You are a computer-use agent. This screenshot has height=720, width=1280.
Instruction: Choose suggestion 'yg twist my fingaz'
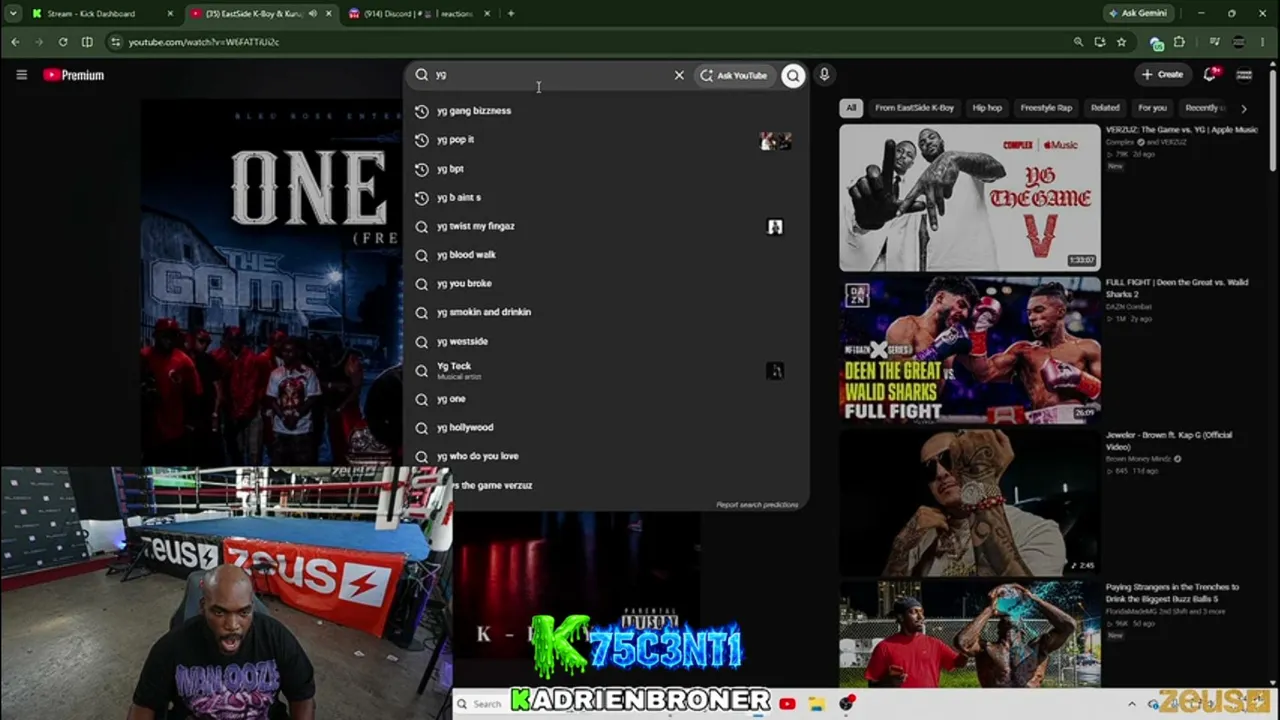(606, 226)
